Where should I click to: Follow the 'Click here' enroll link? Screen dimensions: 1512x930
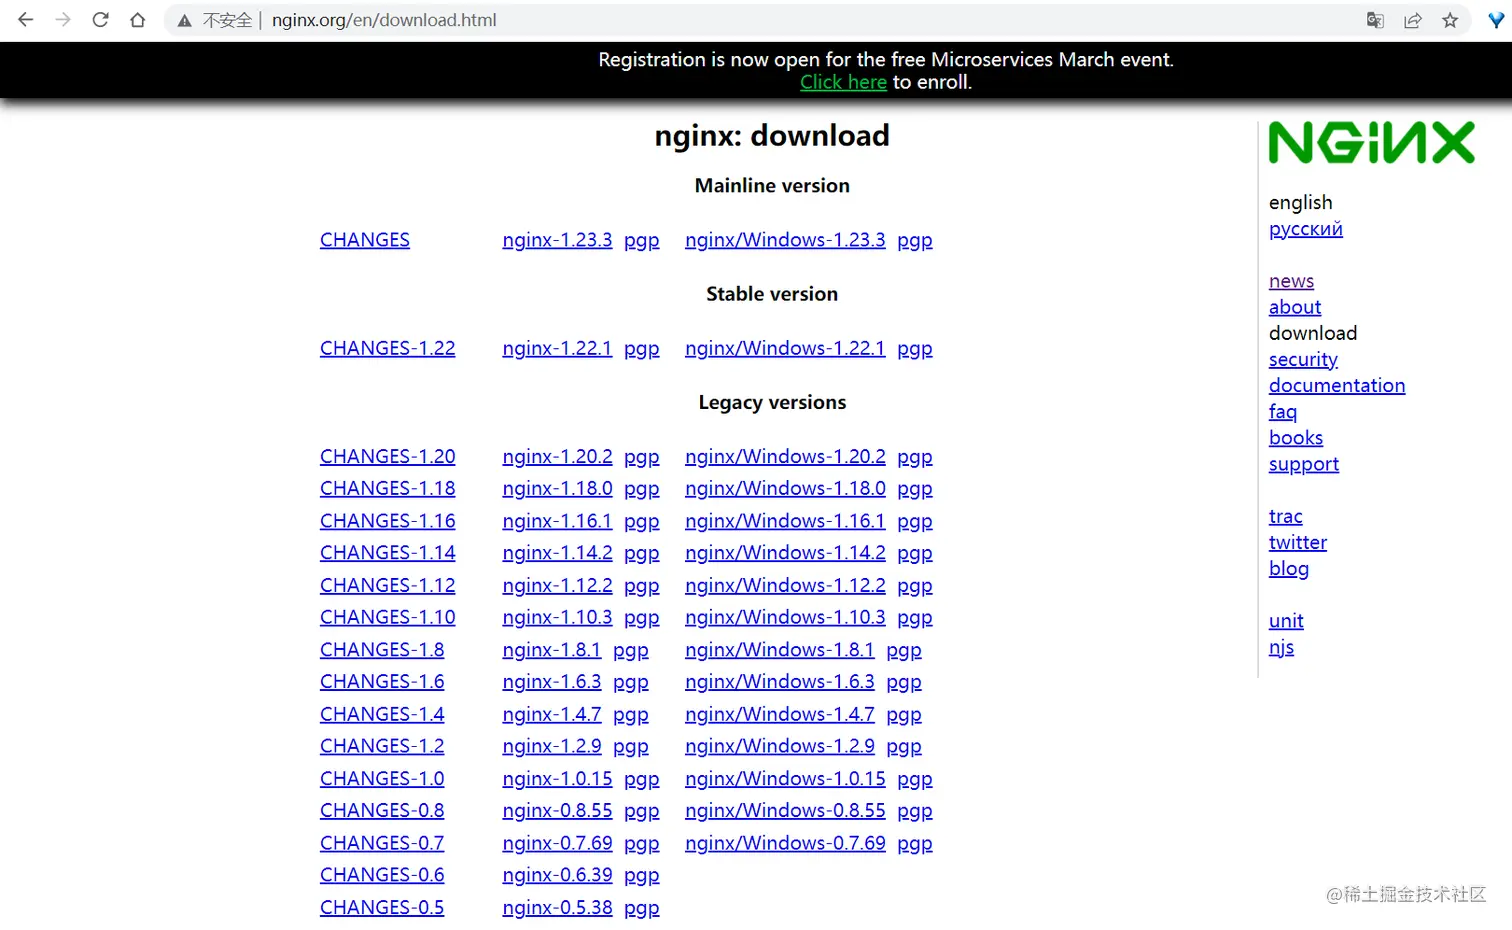[843, 82]
